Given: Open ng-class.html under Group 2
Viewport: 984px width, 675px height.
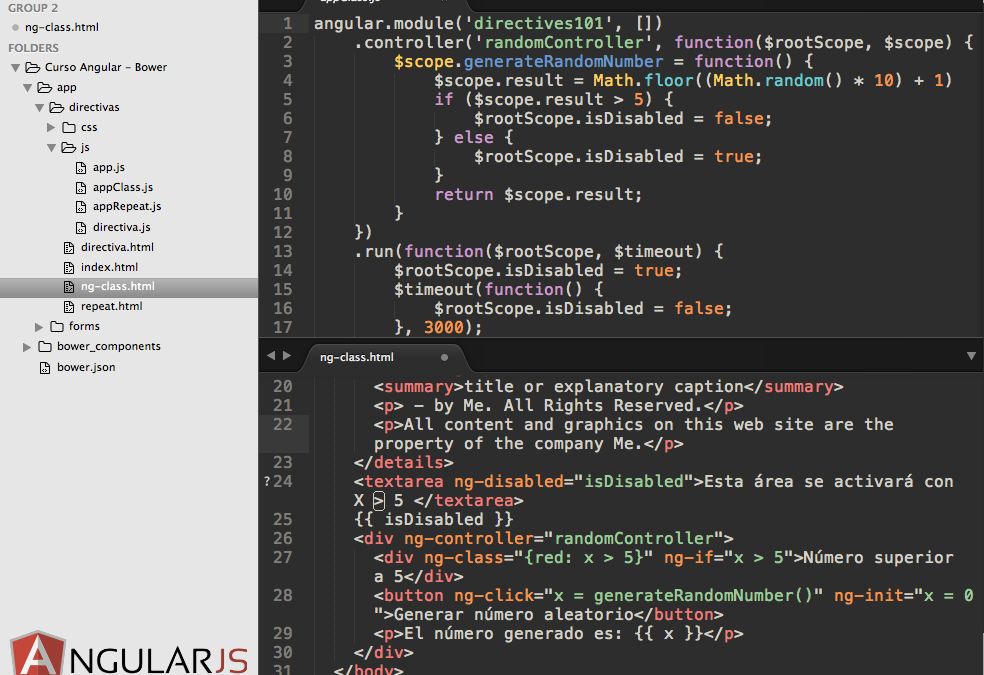Looking at the screenshot, I should click(x=62, y=27).
